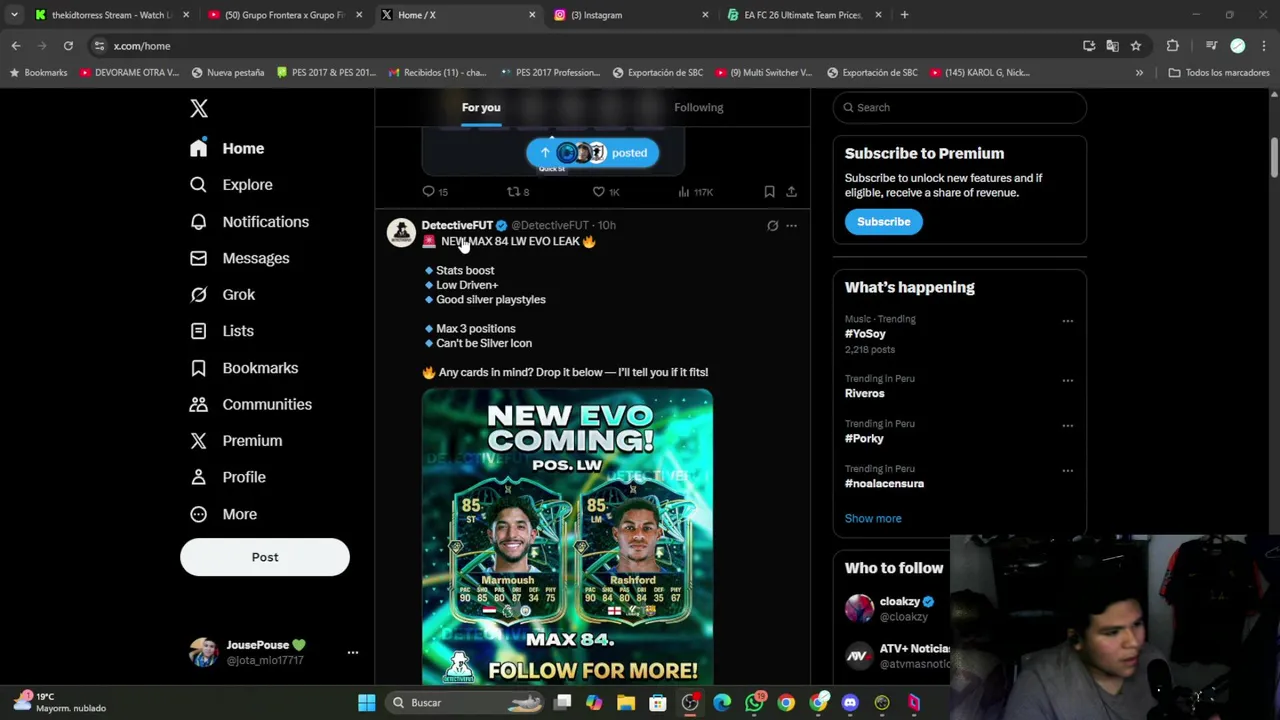1280x720 pixels.
Task: Click the Subscribe button
Action: [883, 222]
